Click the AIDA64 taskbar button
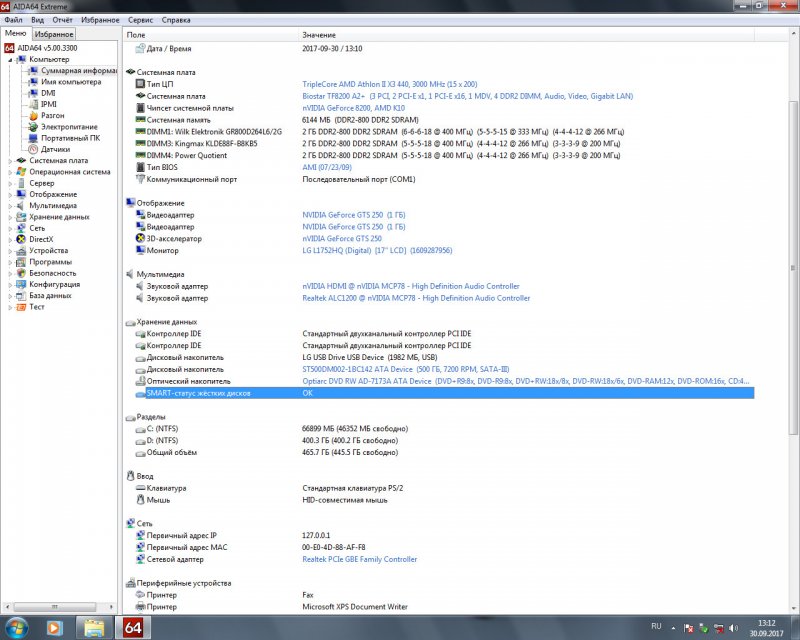The height and width of the screenshot is (640, 800). 132,628
